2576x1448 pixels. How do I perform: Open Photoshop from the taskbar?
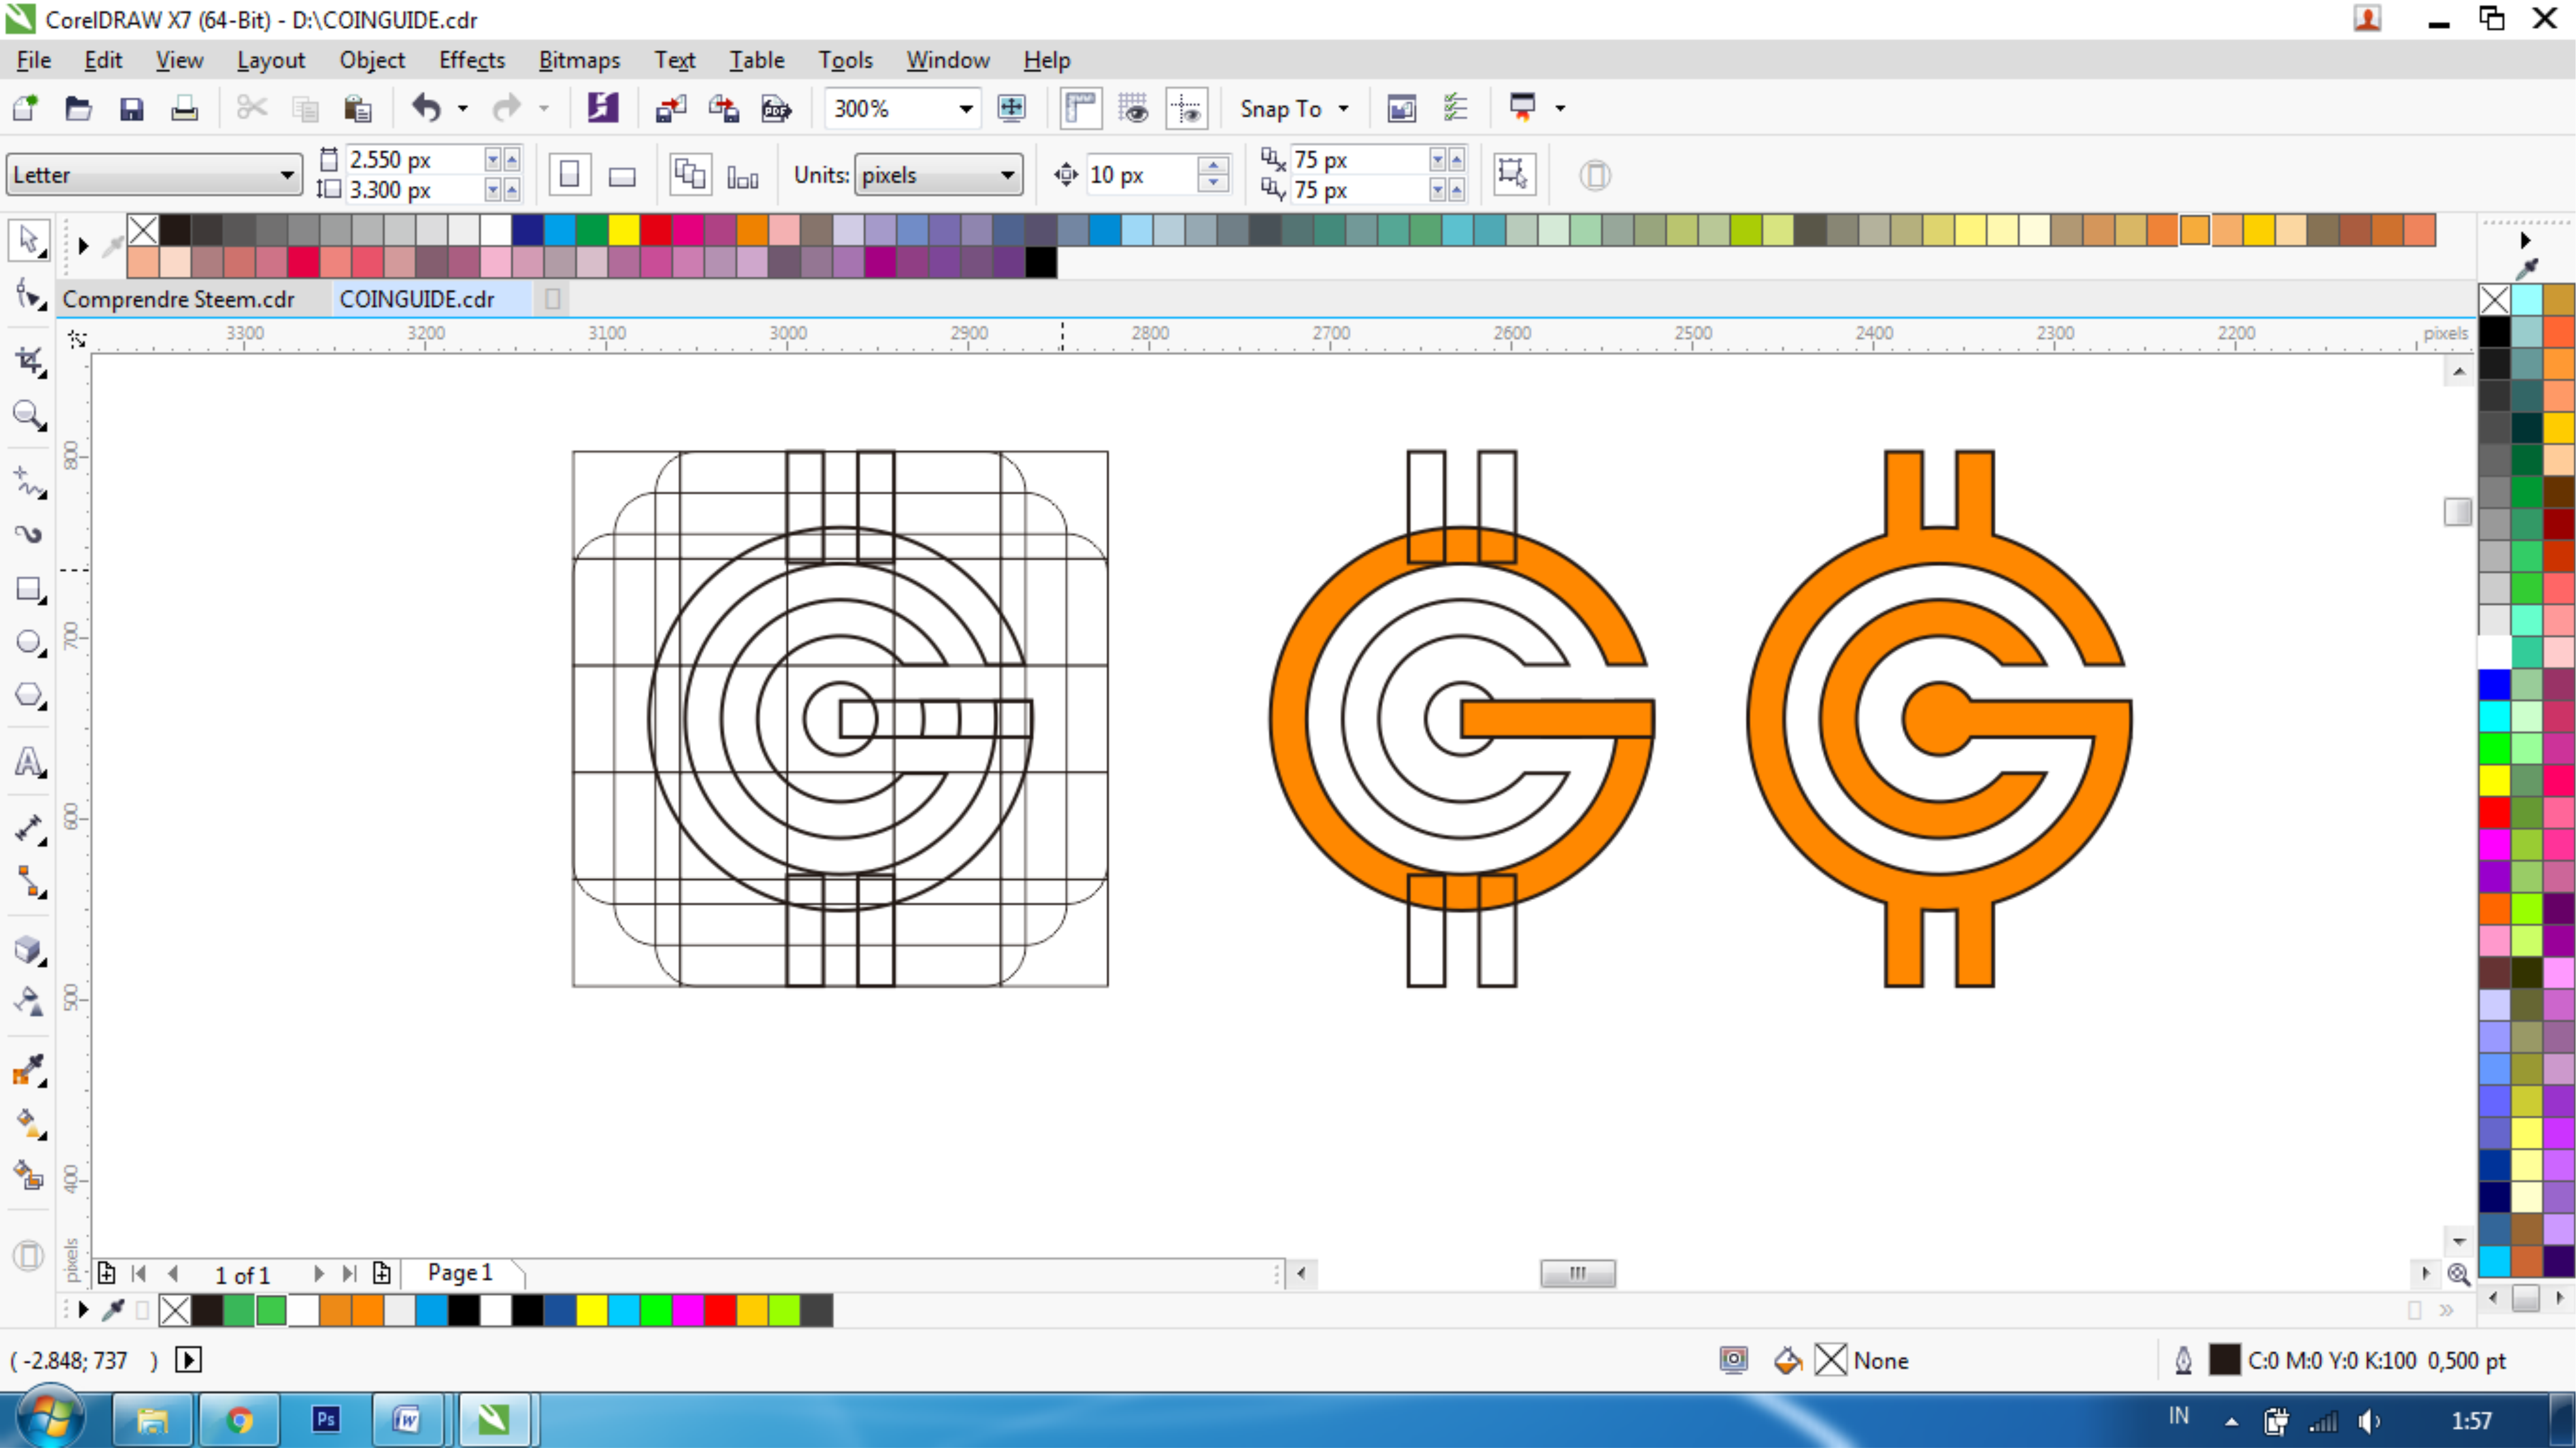pyautogui.click(x=326, y=1419)
